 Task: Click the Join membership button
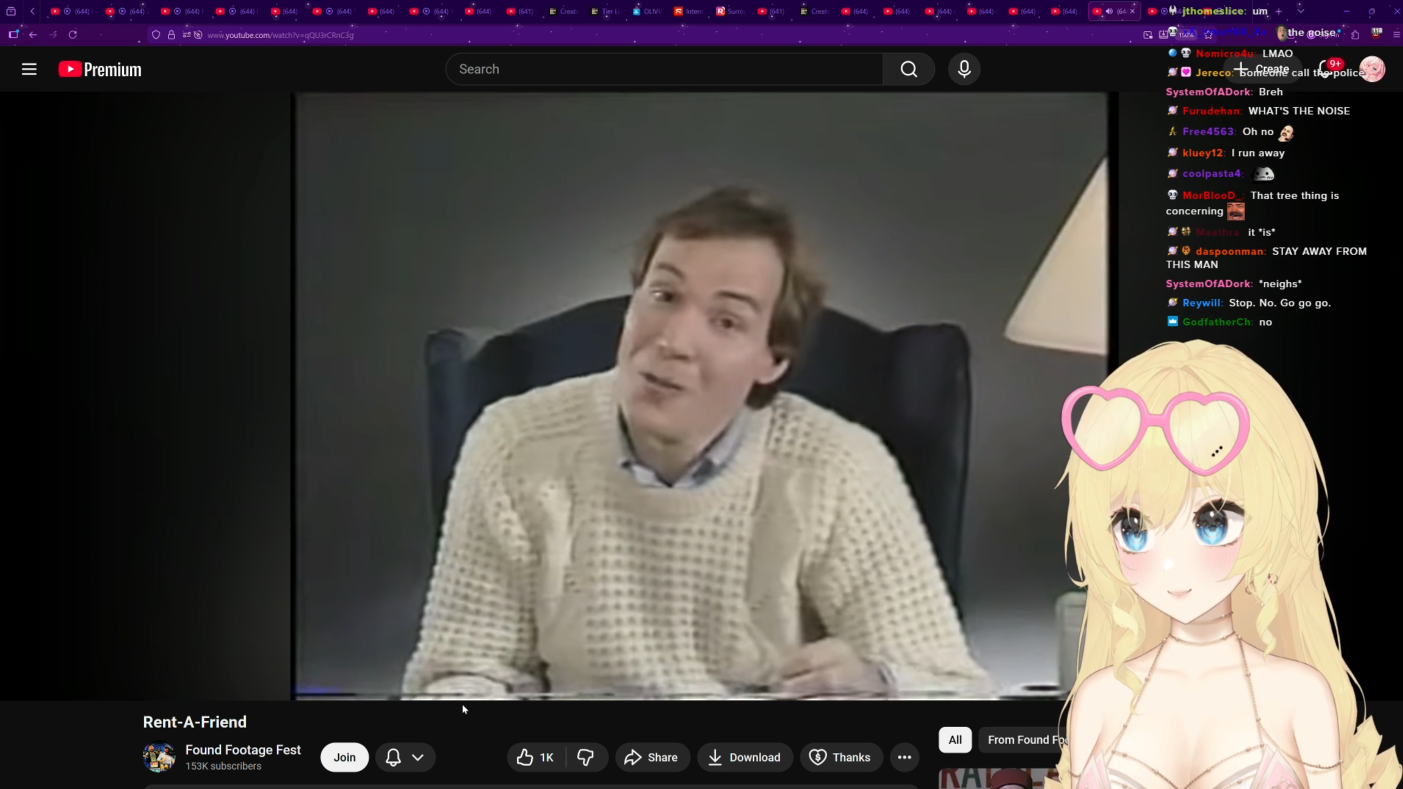point(344,757)
